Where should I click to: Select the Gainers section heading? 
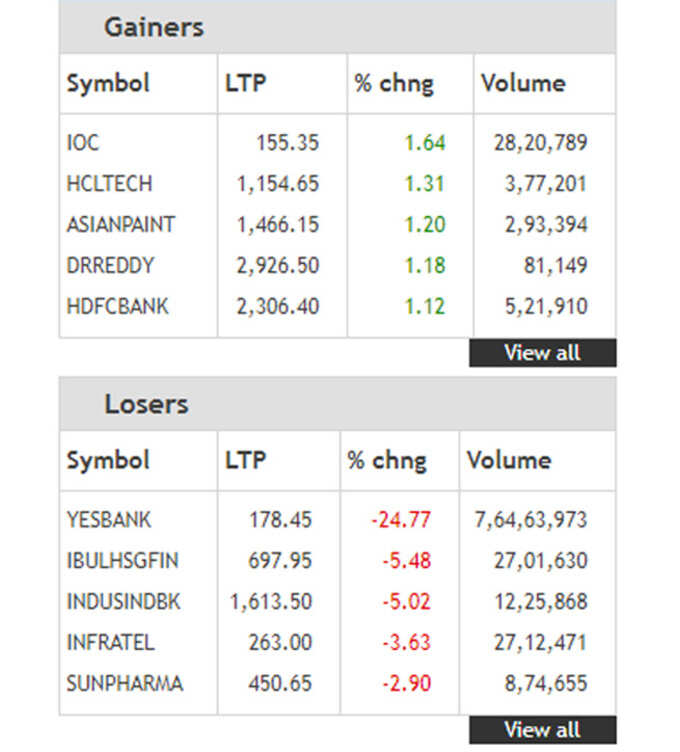(x=154, y=27)
